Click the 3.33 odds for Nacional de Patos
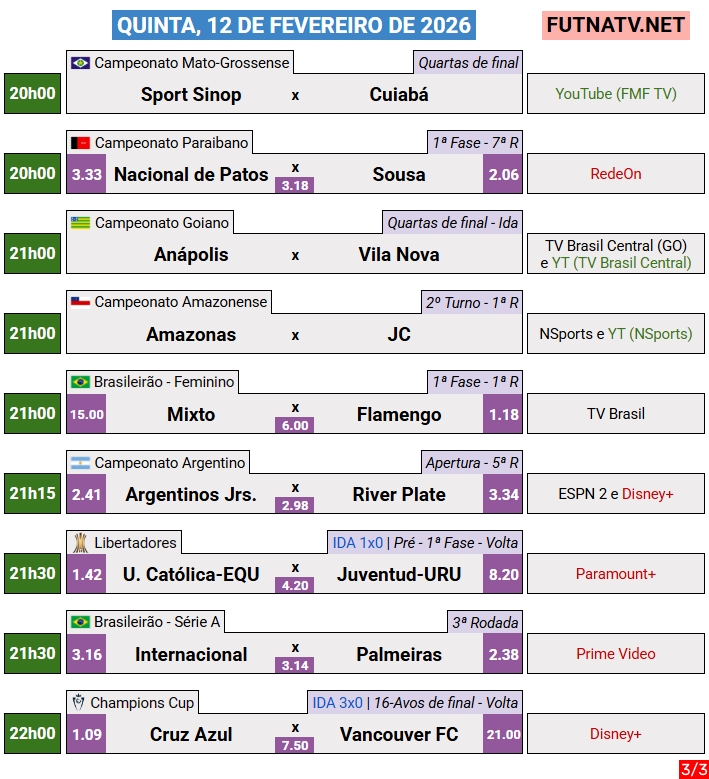The width and height of the screenshot is (709, 779). click(x=87, y=174)
